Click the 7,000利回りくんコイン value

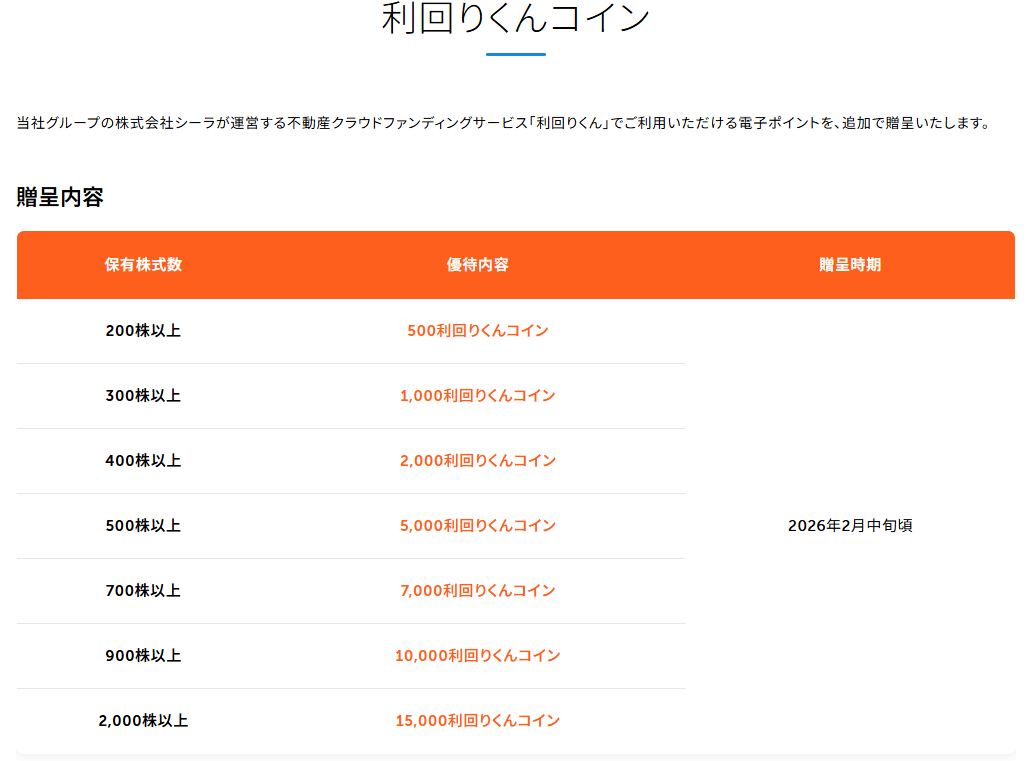(x=477, y=590)
